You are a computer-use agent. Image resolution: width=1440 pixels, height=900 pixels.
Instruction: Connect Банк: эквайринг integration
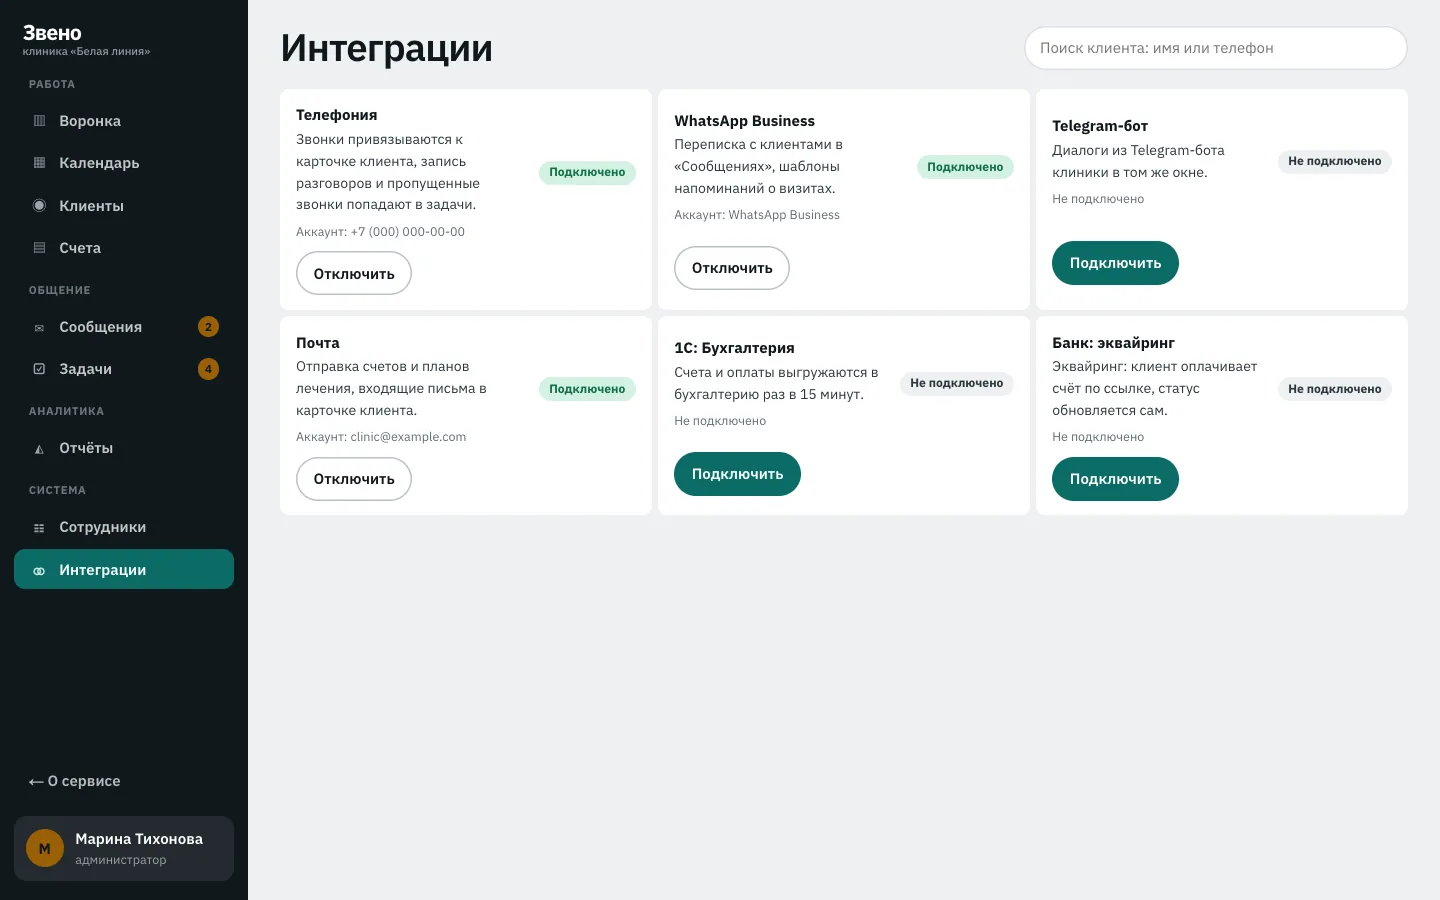tap(1115, 479)
